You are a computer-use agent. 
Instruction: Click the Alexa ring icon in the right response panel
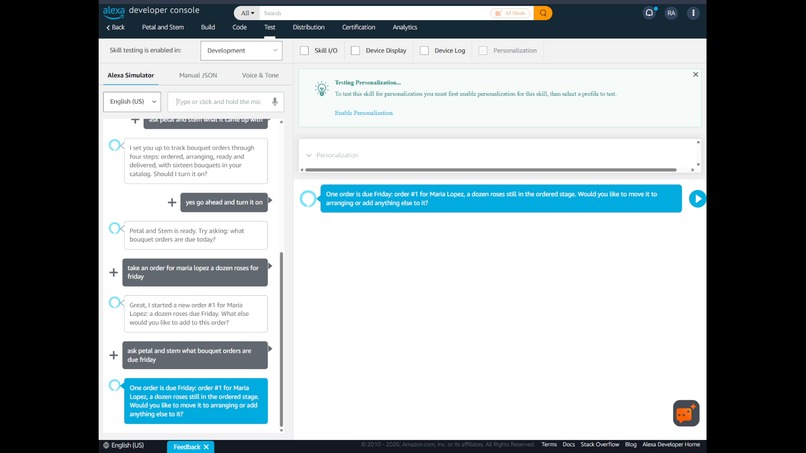point(308,198)
